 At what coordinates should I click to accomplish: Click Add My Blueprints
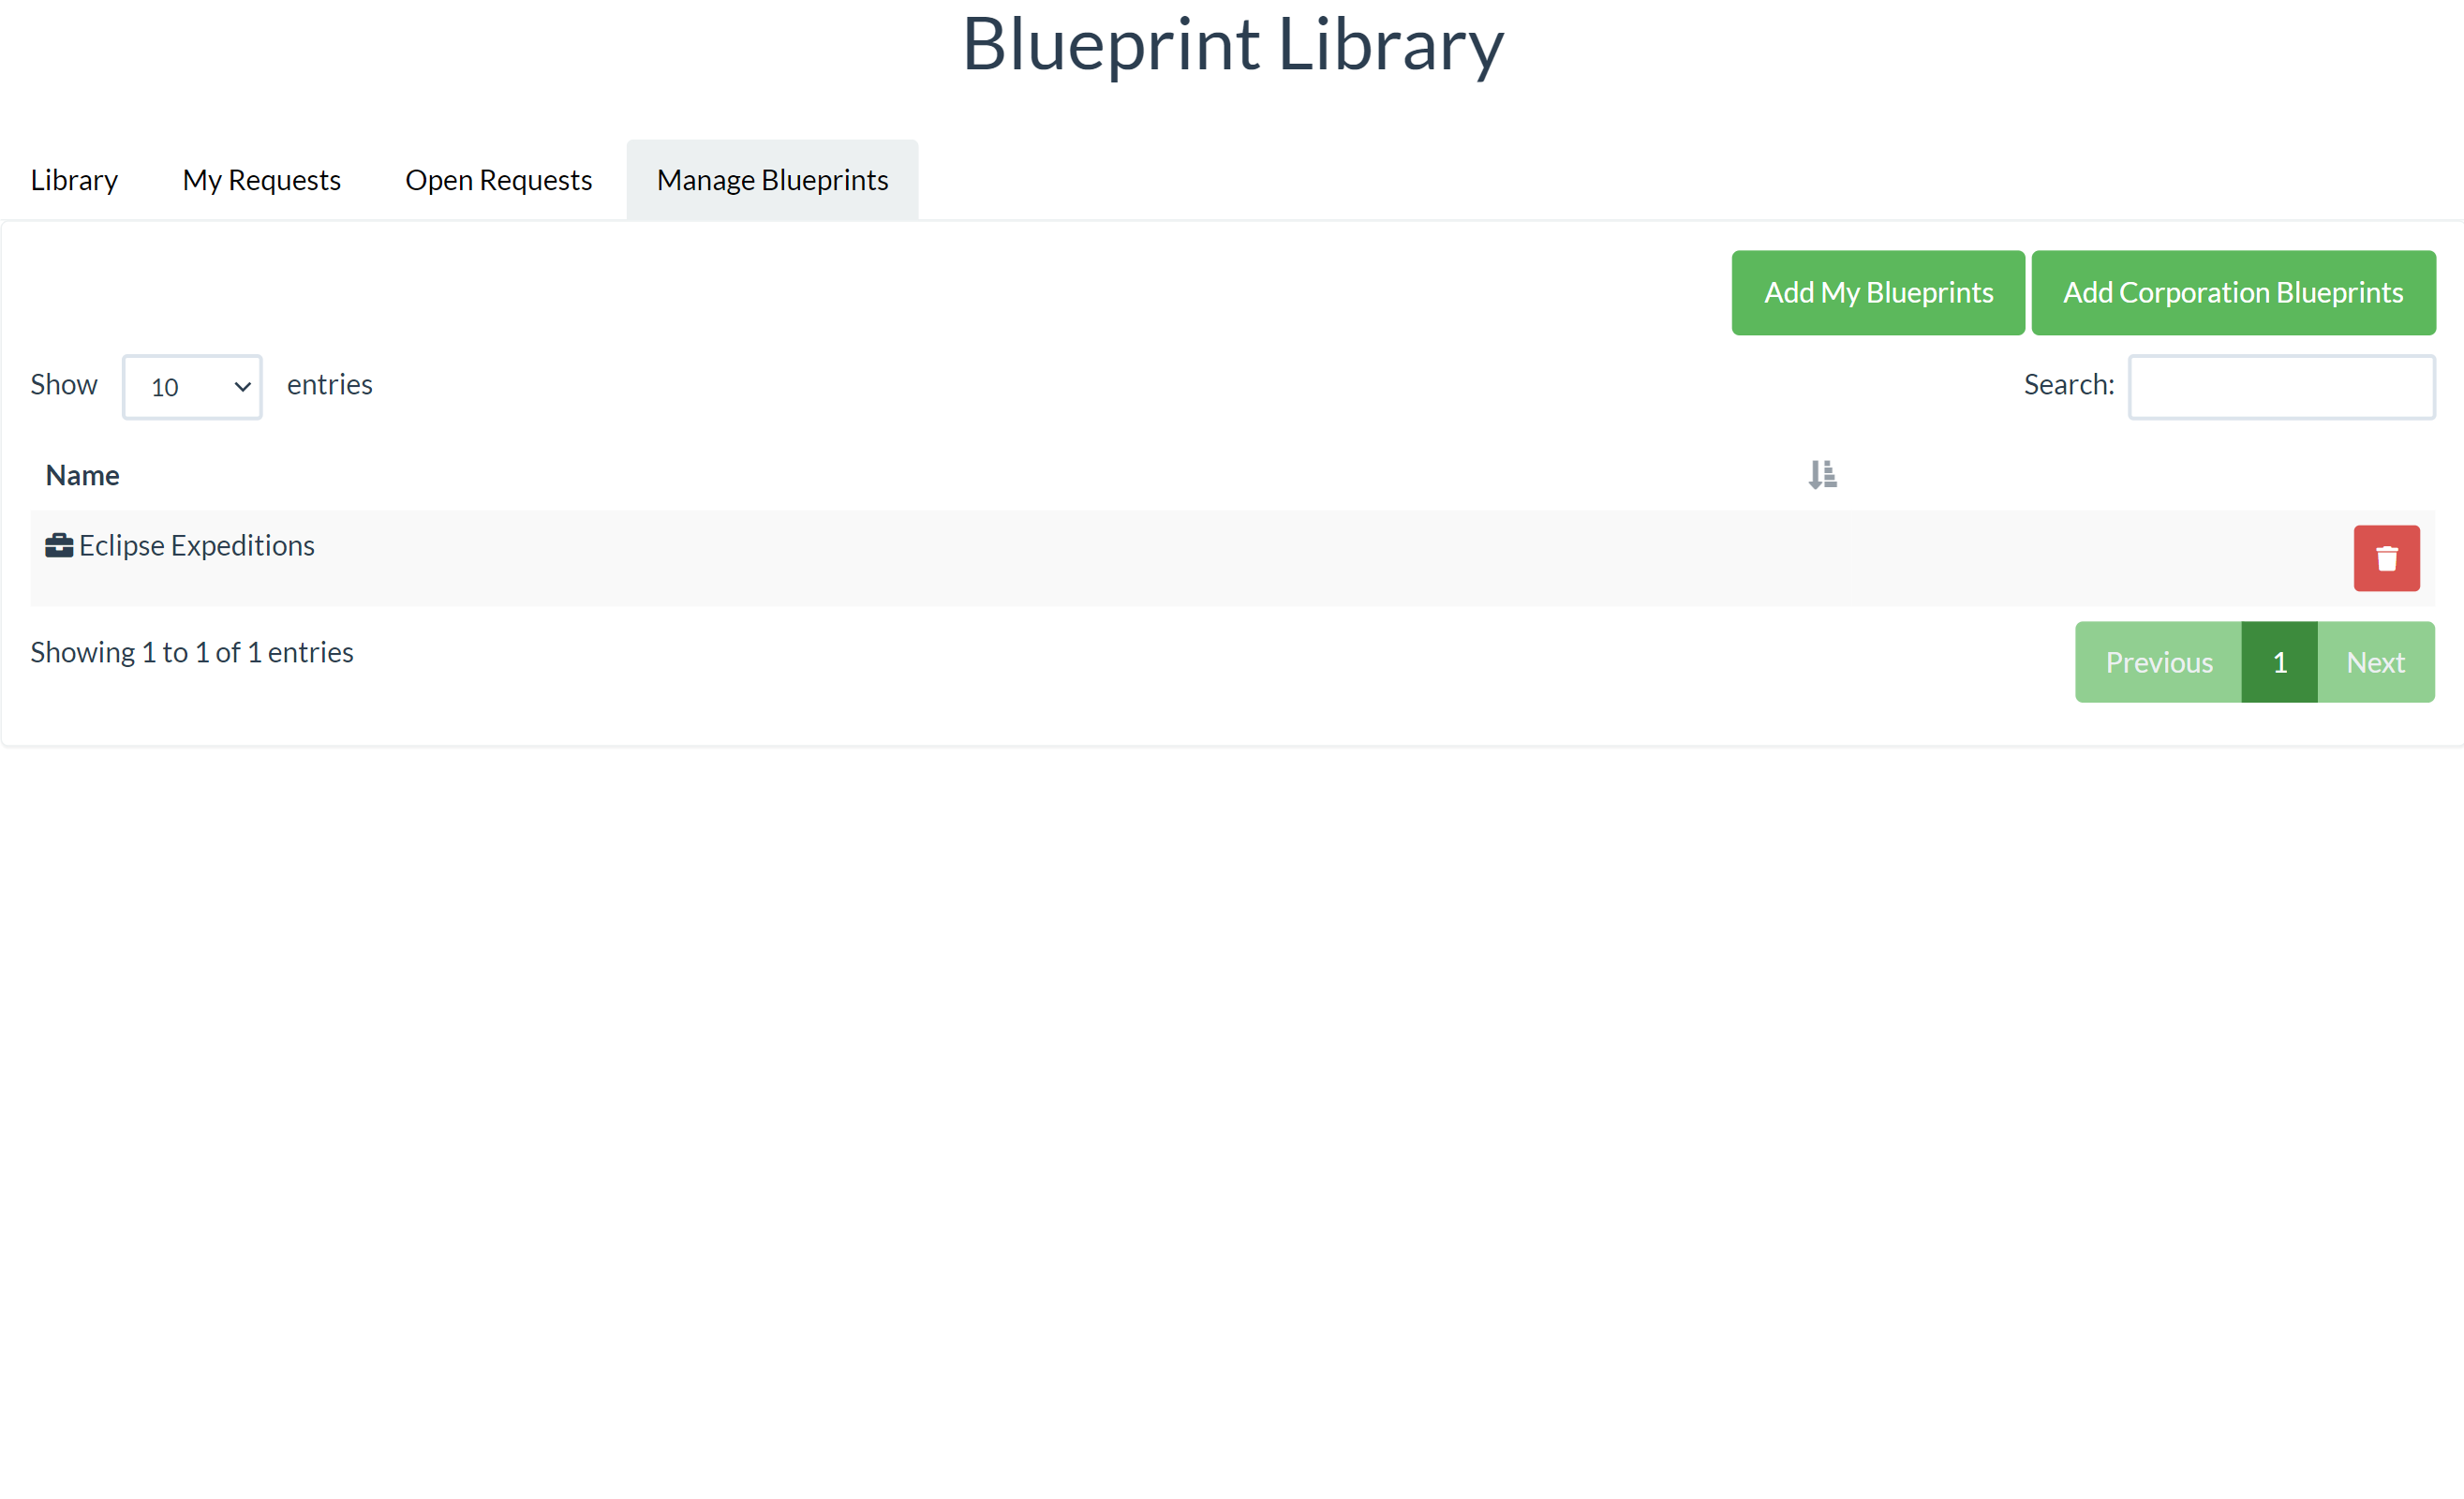pos(1877,292)
